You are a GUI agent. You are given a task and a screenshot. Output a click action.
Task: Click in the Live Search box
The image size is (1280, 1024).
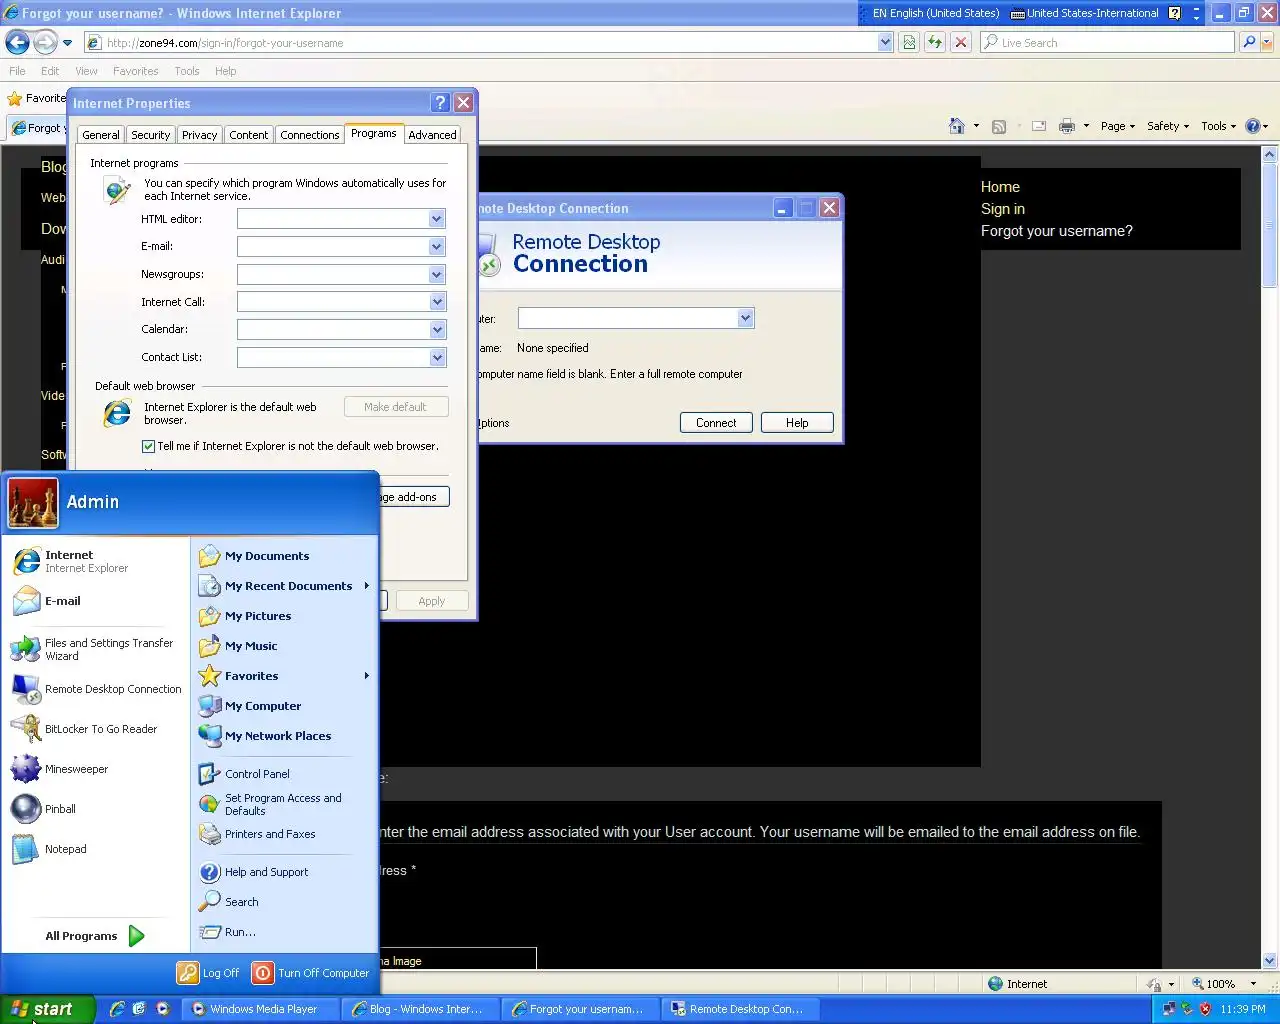pyautogui.click(x=1108, y=42)
